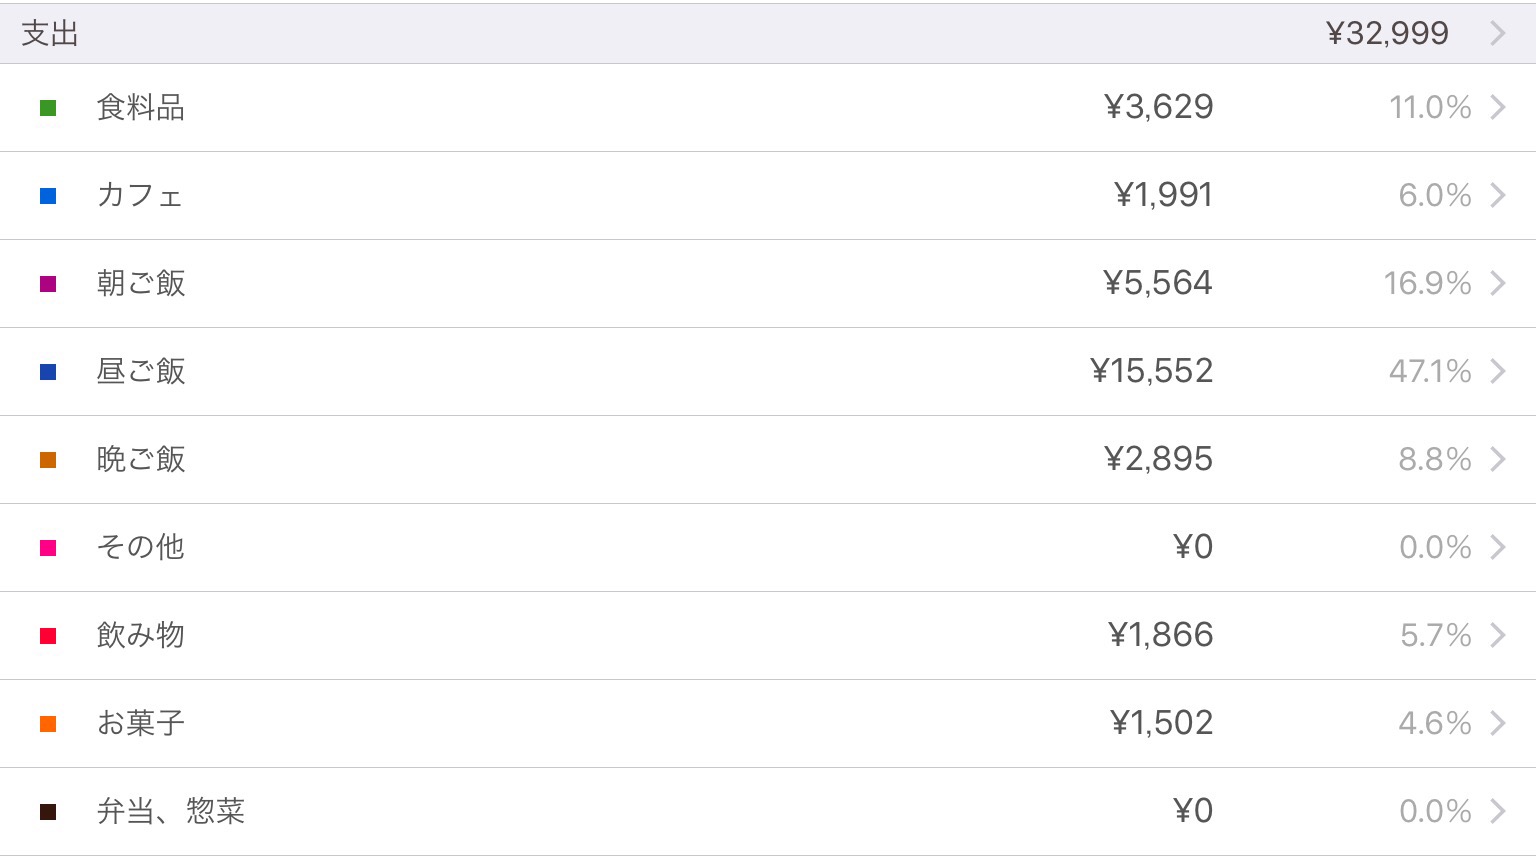Open the 弁当、惣菜 row chevron

[x=1498, y=811]
